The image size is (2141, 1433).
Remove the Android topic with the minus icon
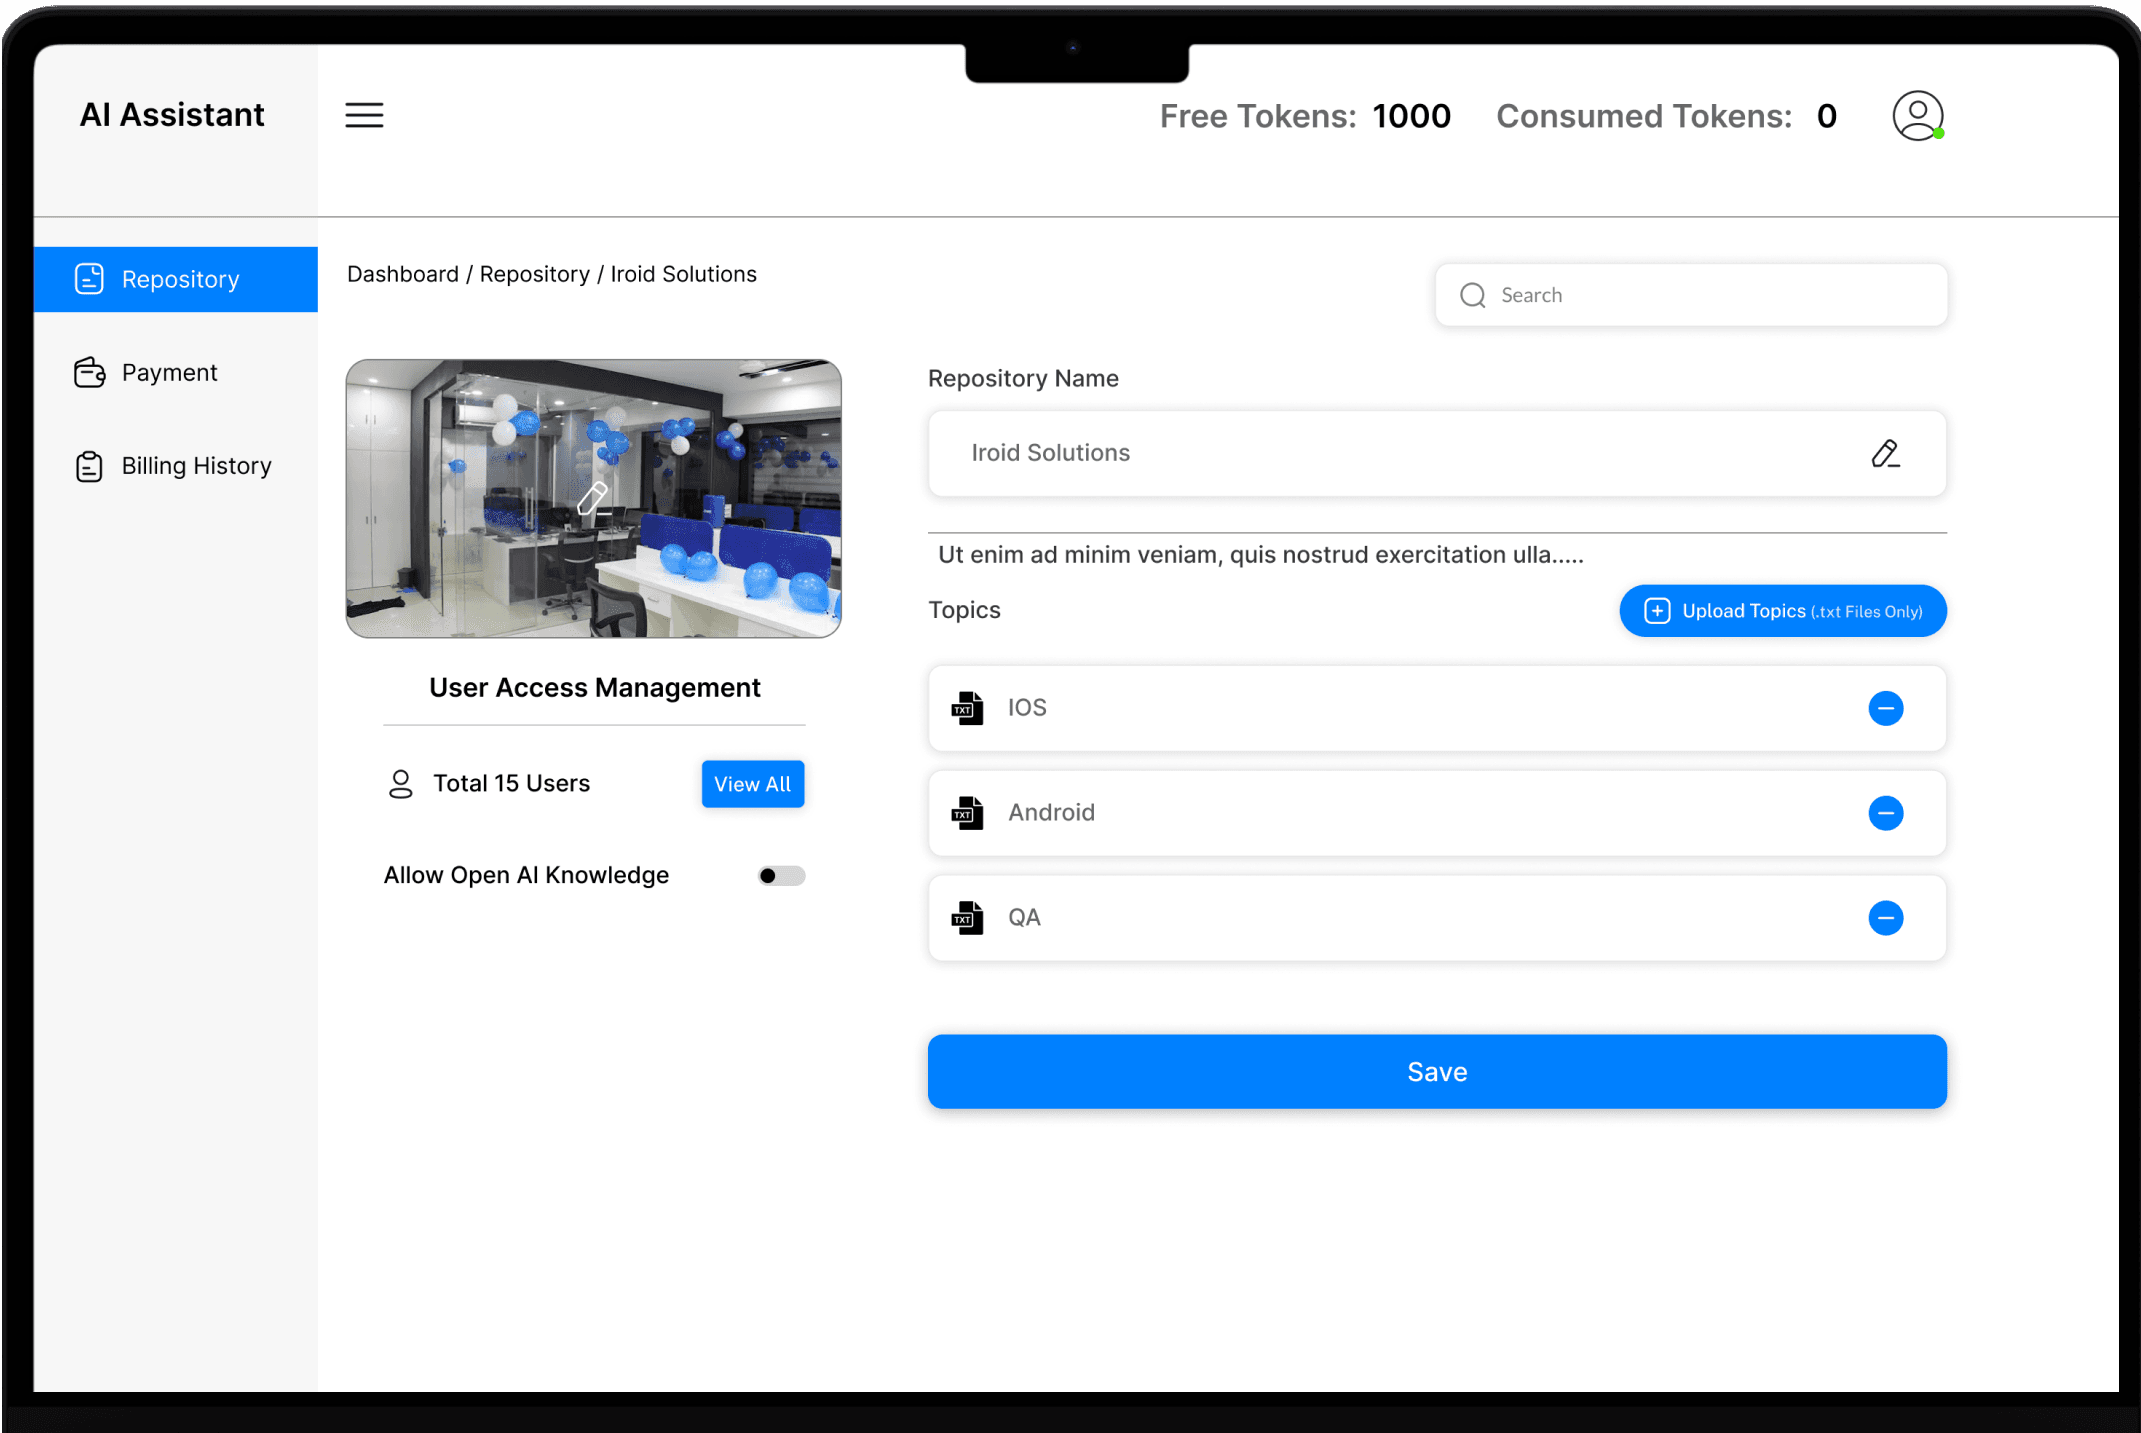tap(1885, 813)
